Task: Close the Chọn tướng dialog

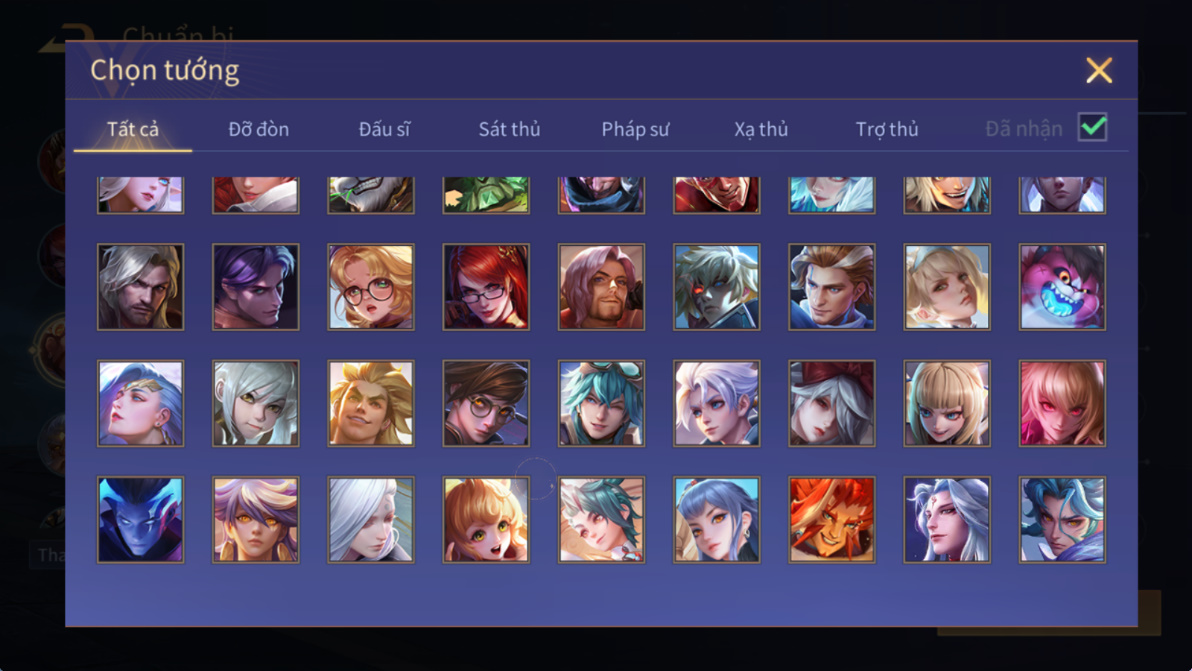Action: point(1098,71)
